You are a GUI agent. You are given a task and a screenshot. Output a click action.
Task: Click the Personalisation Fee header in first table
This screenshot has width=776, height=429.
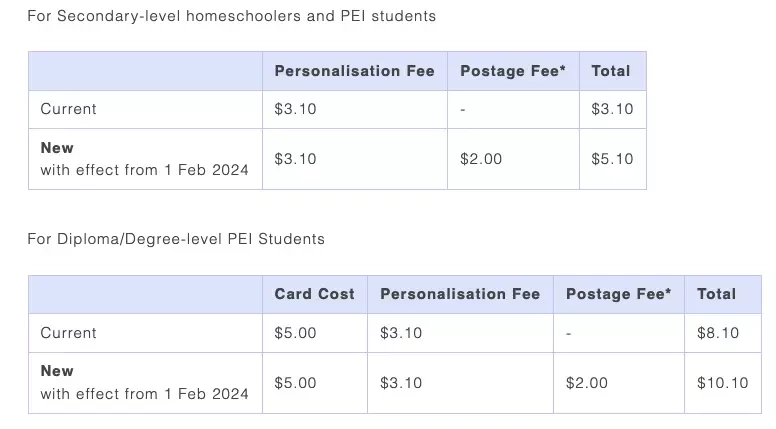(x=354, y=71)
